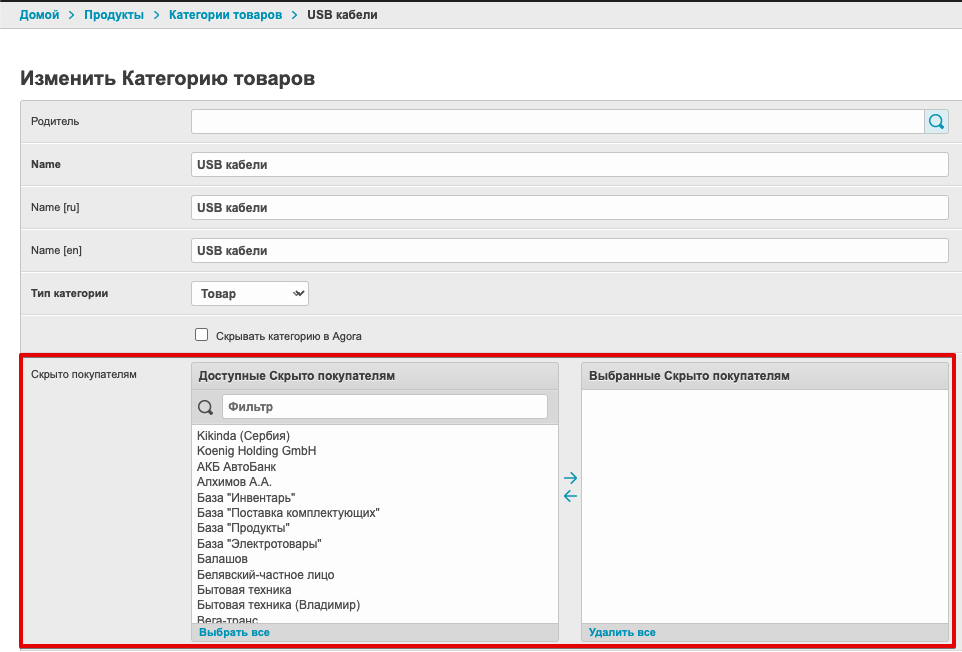
Task: Focus the Фильтр search input
Action: [384, 407]
